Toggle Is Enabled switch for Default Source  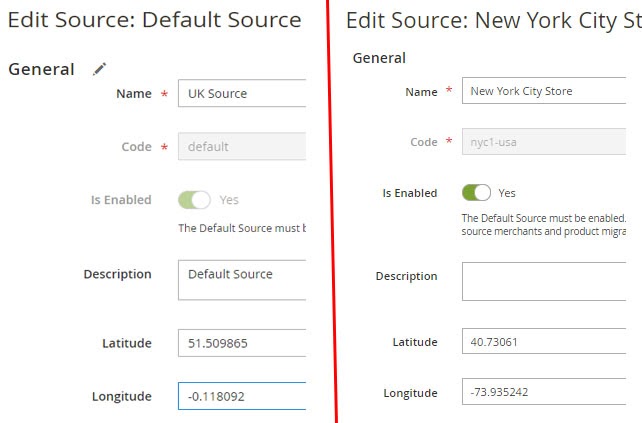pyautogui.click(x=194, y=200)
